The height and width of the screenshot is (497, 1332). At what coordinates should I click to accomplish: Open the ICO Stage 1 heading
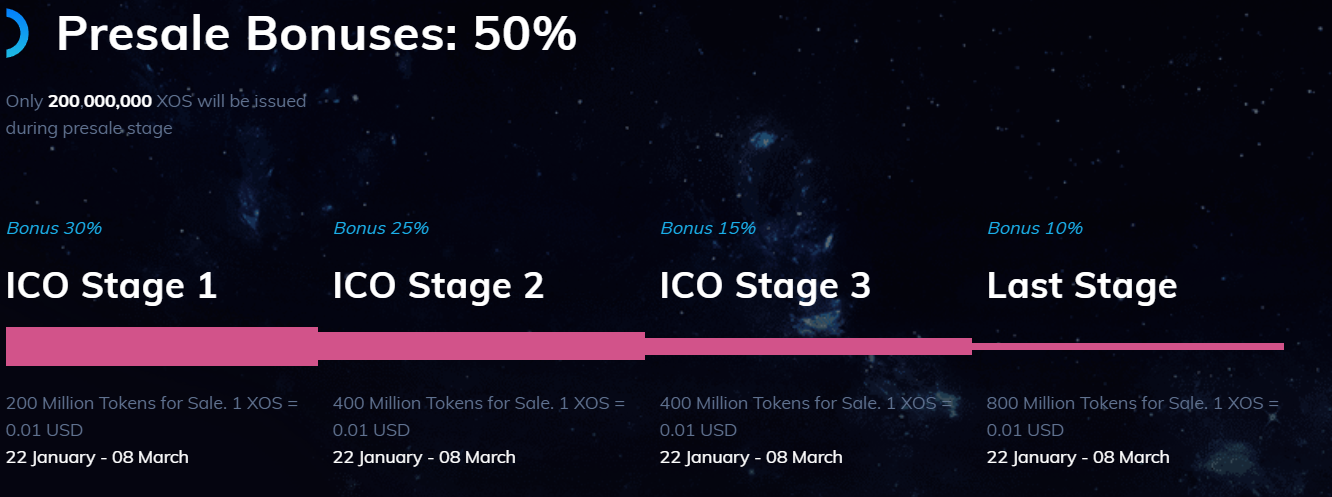pyautogui.click(x=111, y=286)
